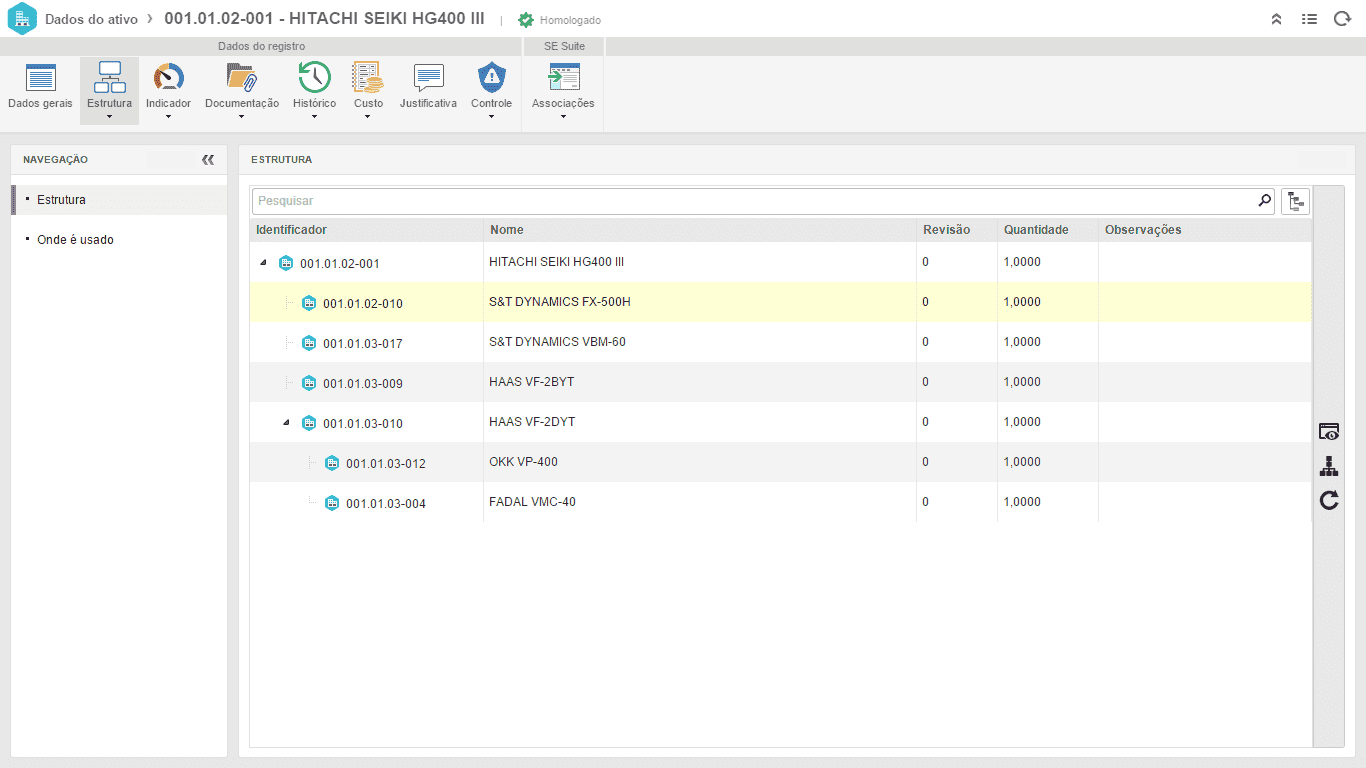Open the Histórico dropdown arrow
This screenshot has height=768, width=1366.
[x=314, y=117]
